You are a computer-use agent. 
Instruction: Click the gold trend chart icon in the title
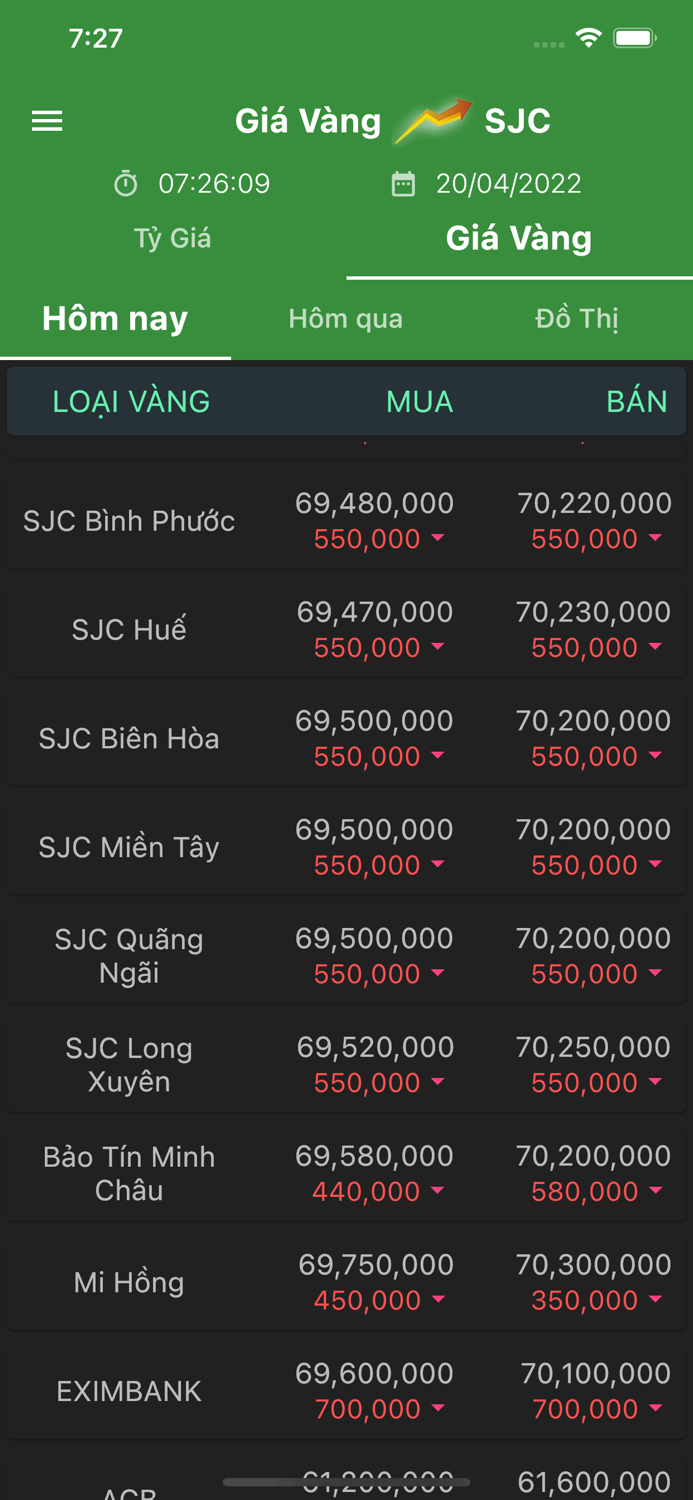[430, 118]
